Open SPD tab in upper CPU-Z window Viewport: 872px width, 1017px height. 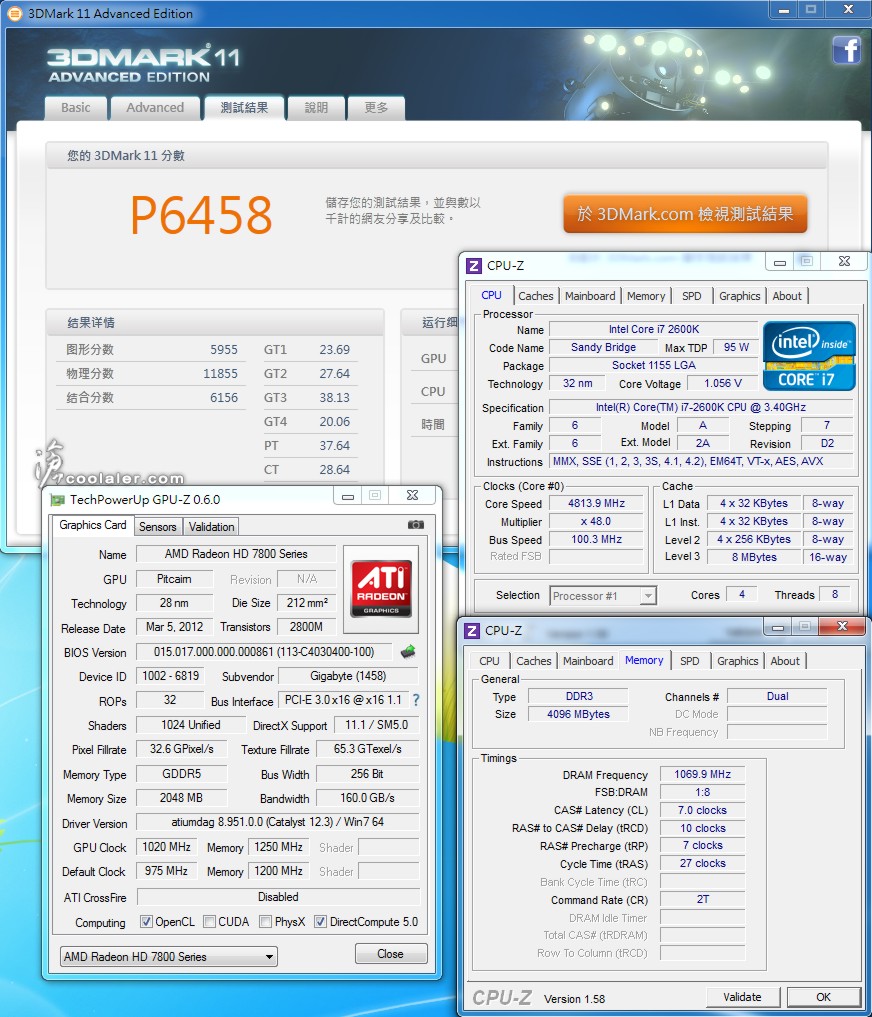pos(692,296)
